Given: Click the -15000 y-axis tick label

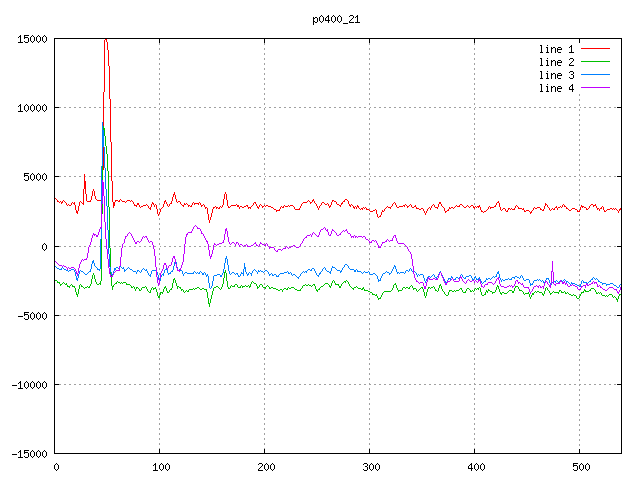Looking at the screenshot, I should (x=29, y=453).
